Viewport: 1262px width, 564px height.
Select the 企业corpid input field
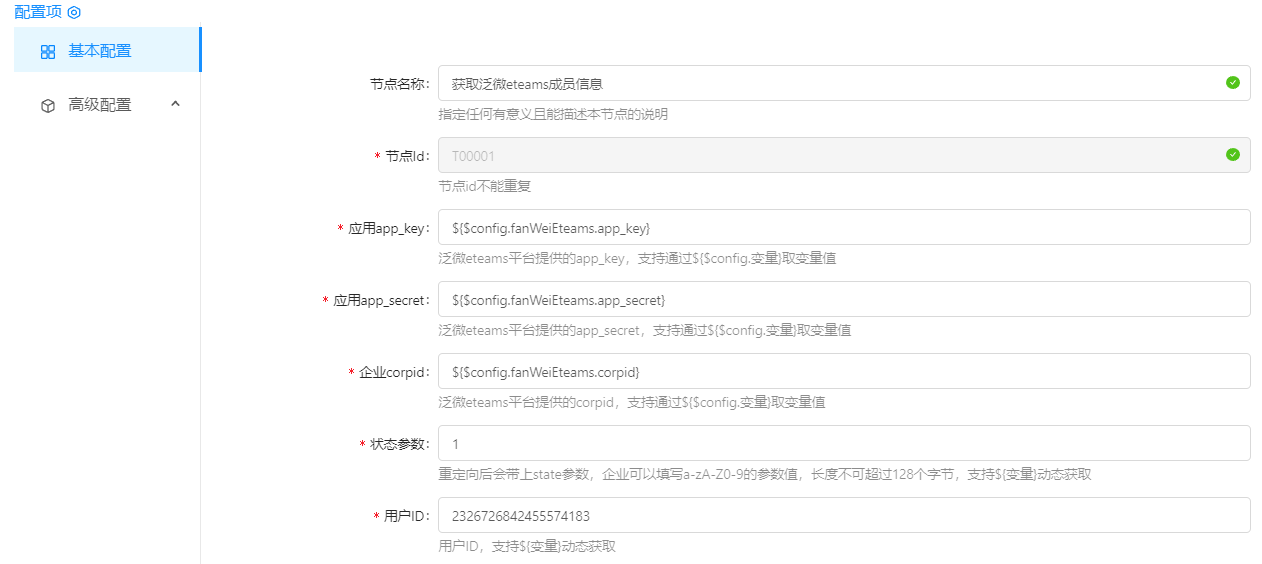pos(843,372)
